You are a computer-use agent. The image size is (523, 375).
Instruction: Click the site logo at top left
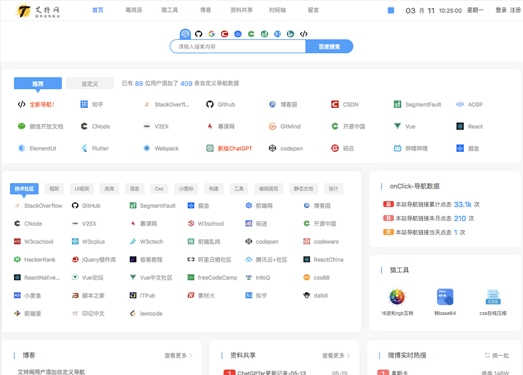[x=38, y=11]
